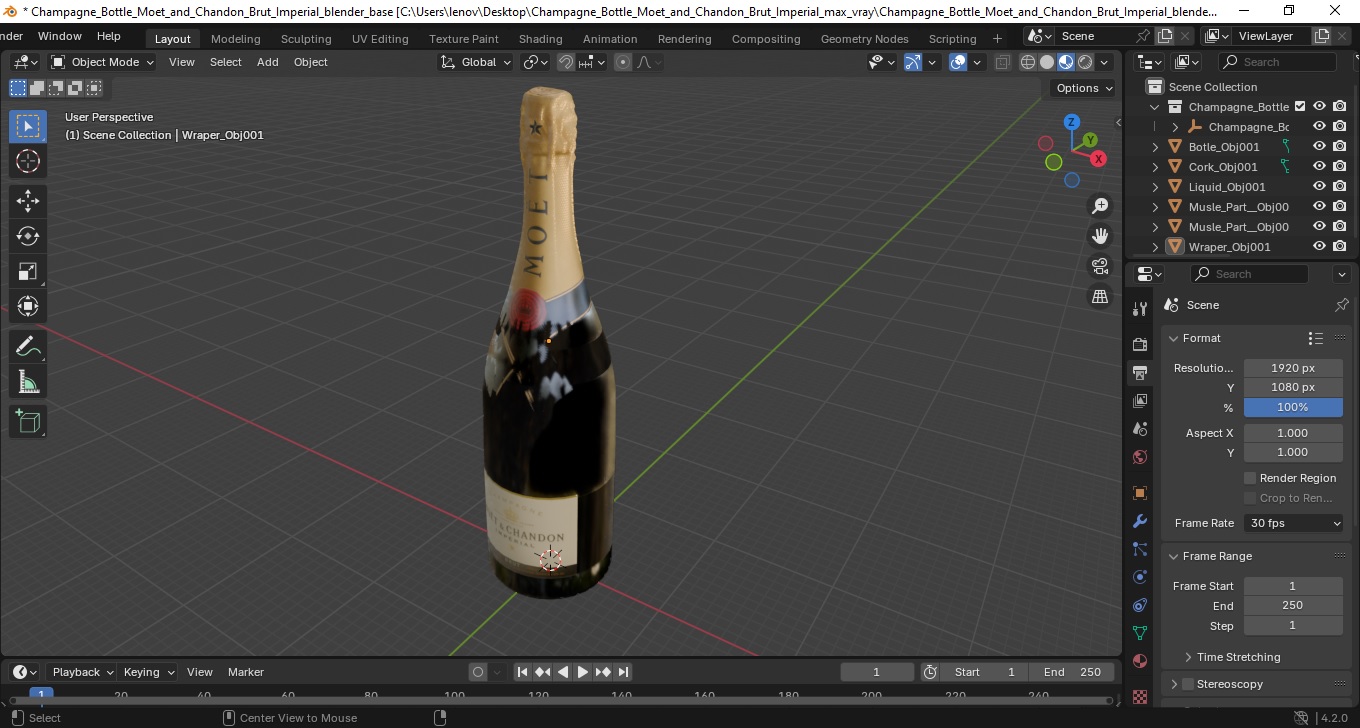Image resolution: width=1360 pixels, height=728 pixels.
Task: Click the Zoom magnifier viewport icon
Action: pyautogui.click(x=1100, y=206)
